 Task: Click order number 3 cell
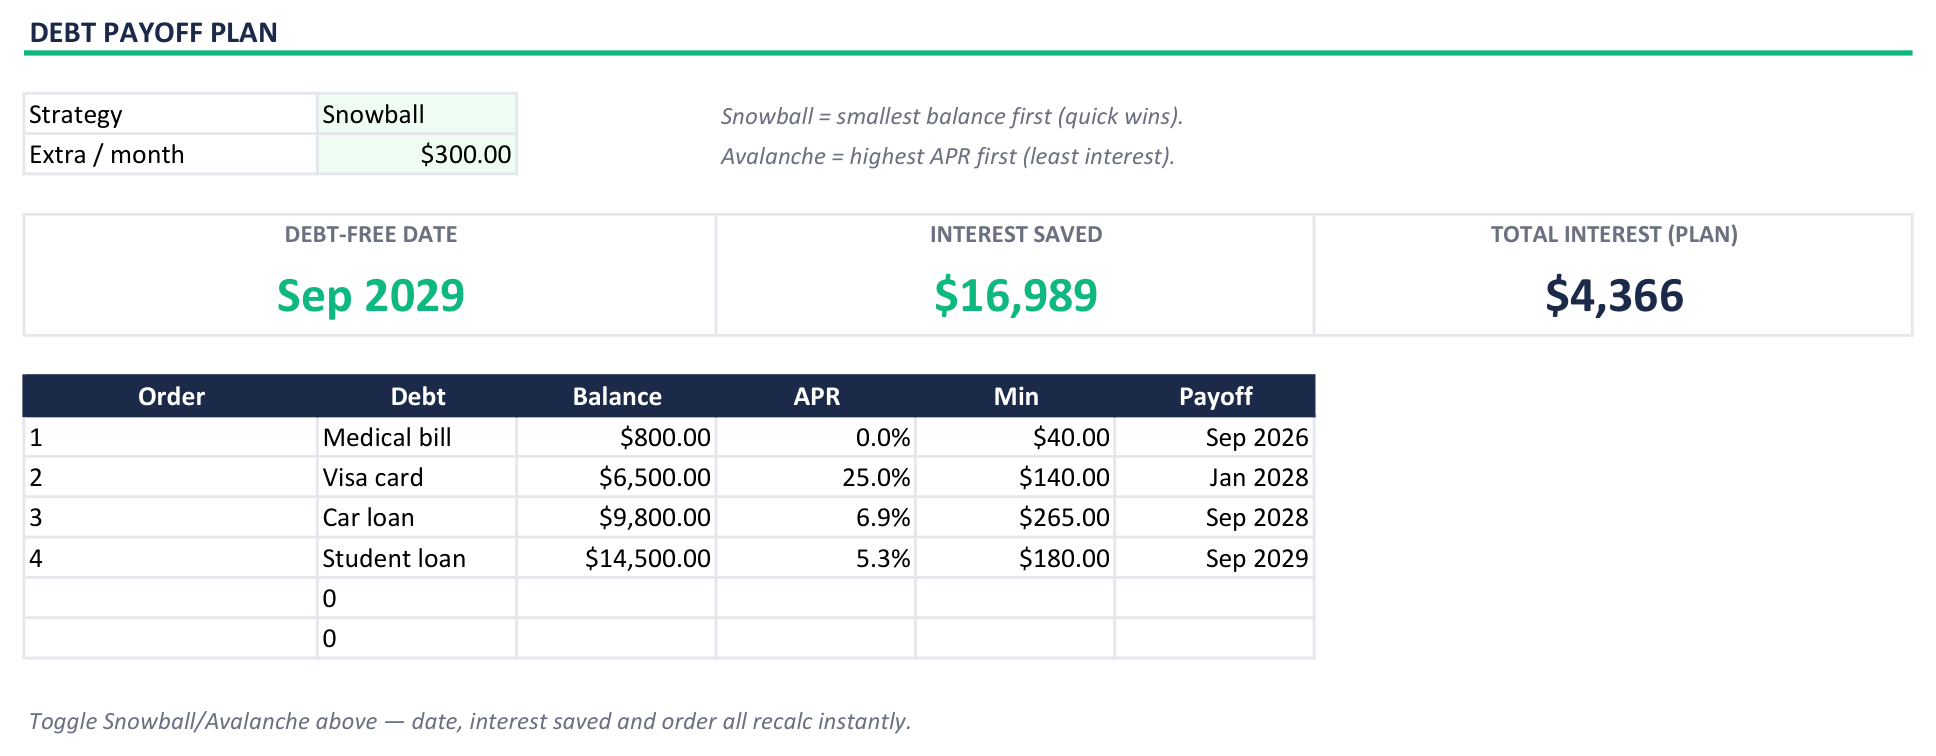[x=170, y=517]
